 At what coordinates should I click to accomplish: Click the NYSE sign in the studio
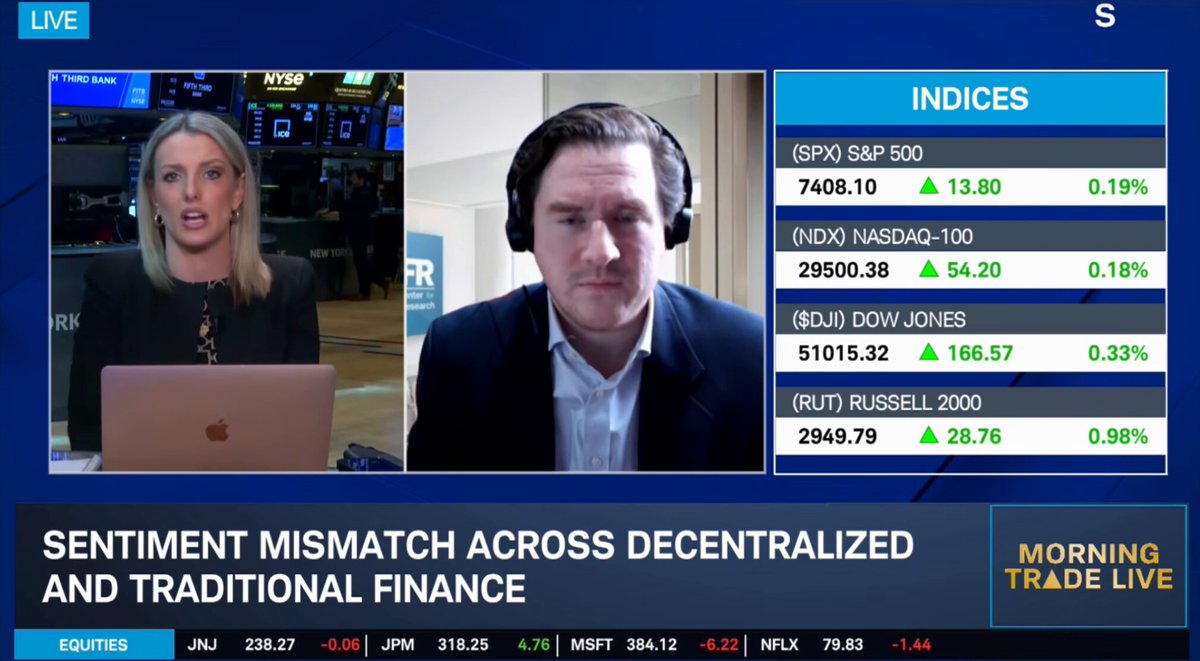tap(283, 79)
